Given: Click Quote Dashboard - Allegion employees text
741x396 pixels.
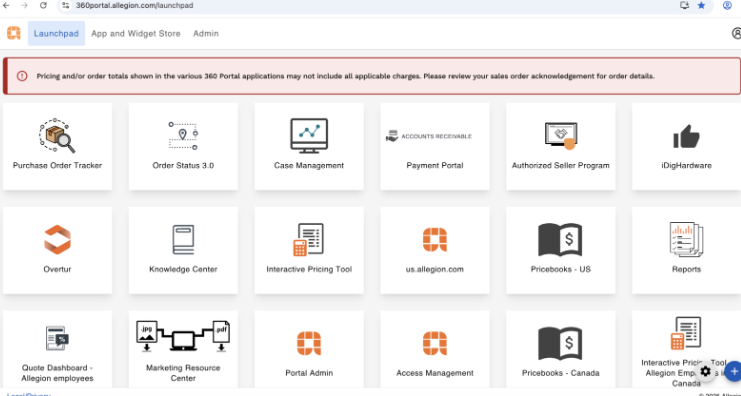Looking at the screenshot, I should (57, 373).
